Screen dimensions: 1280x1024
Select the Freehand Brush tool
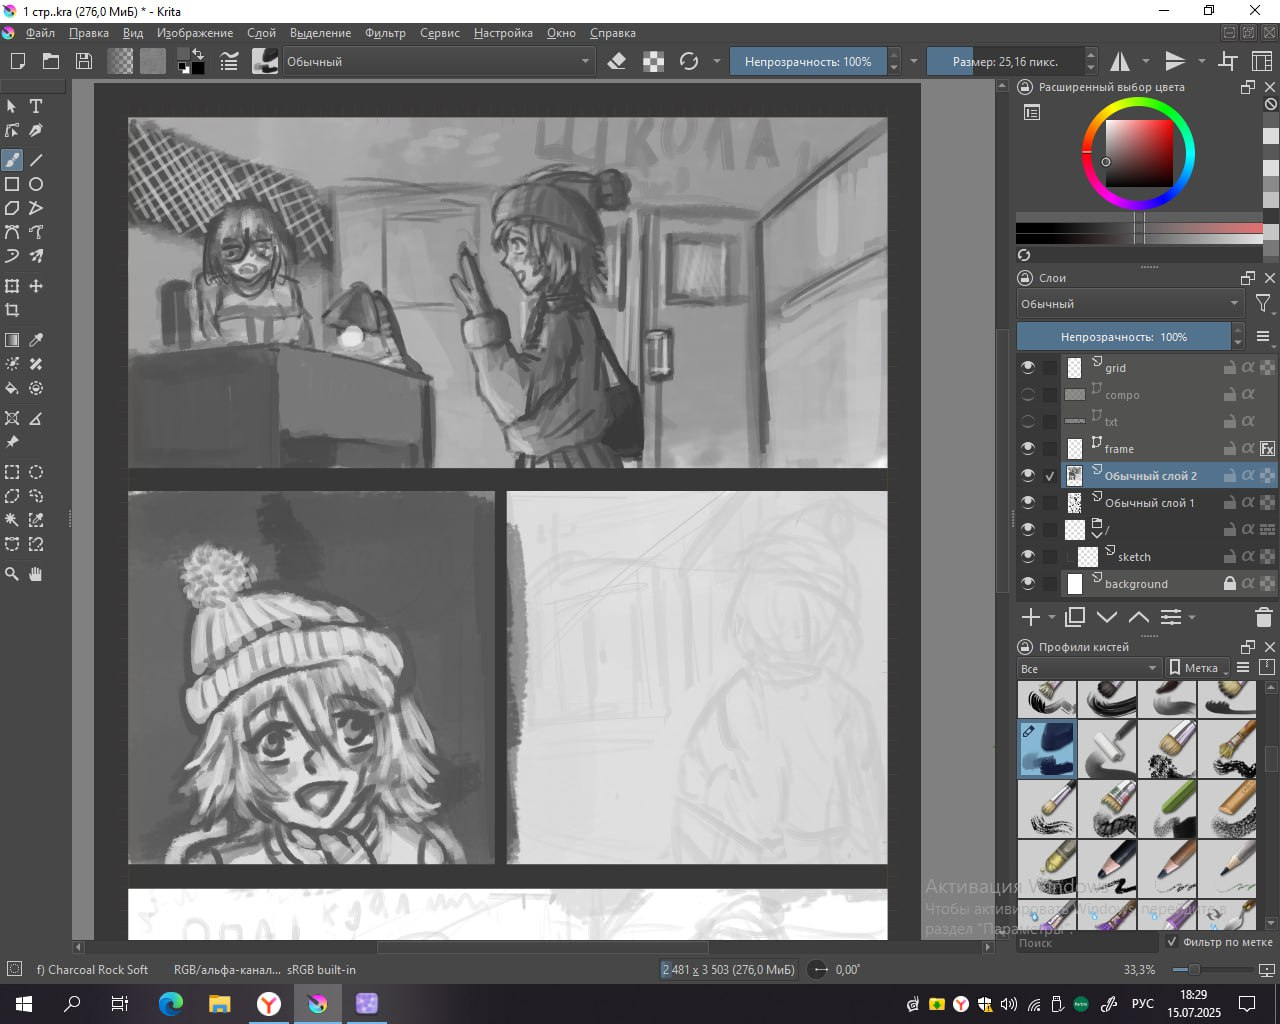[12, 160]
